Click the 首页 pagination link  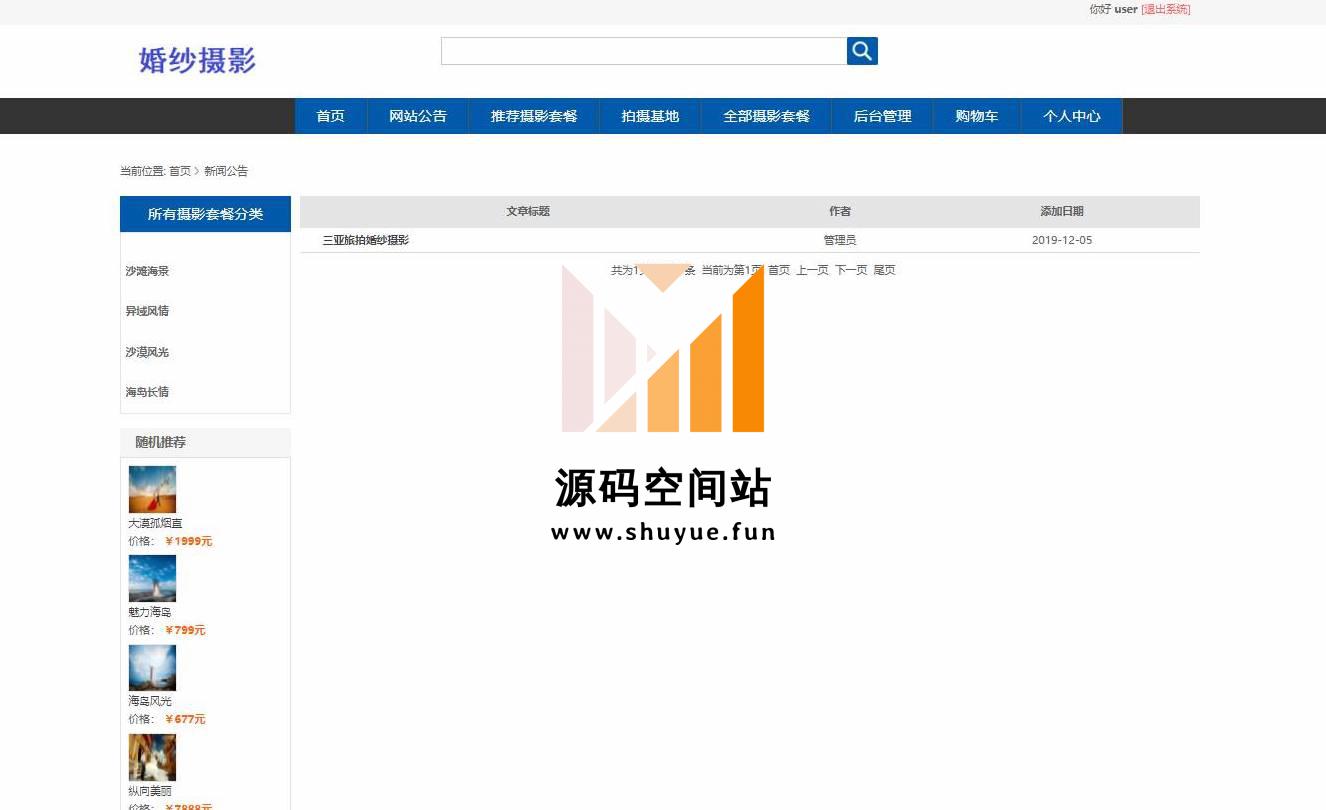pyautogui.click(x=779, y=270)
